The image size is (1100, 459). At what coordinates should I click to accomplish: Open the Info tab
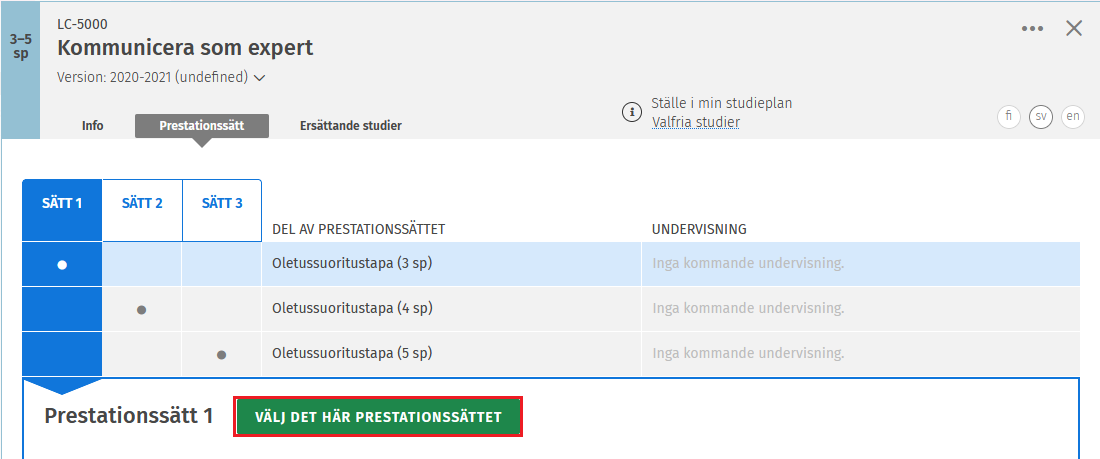[93, 126]
